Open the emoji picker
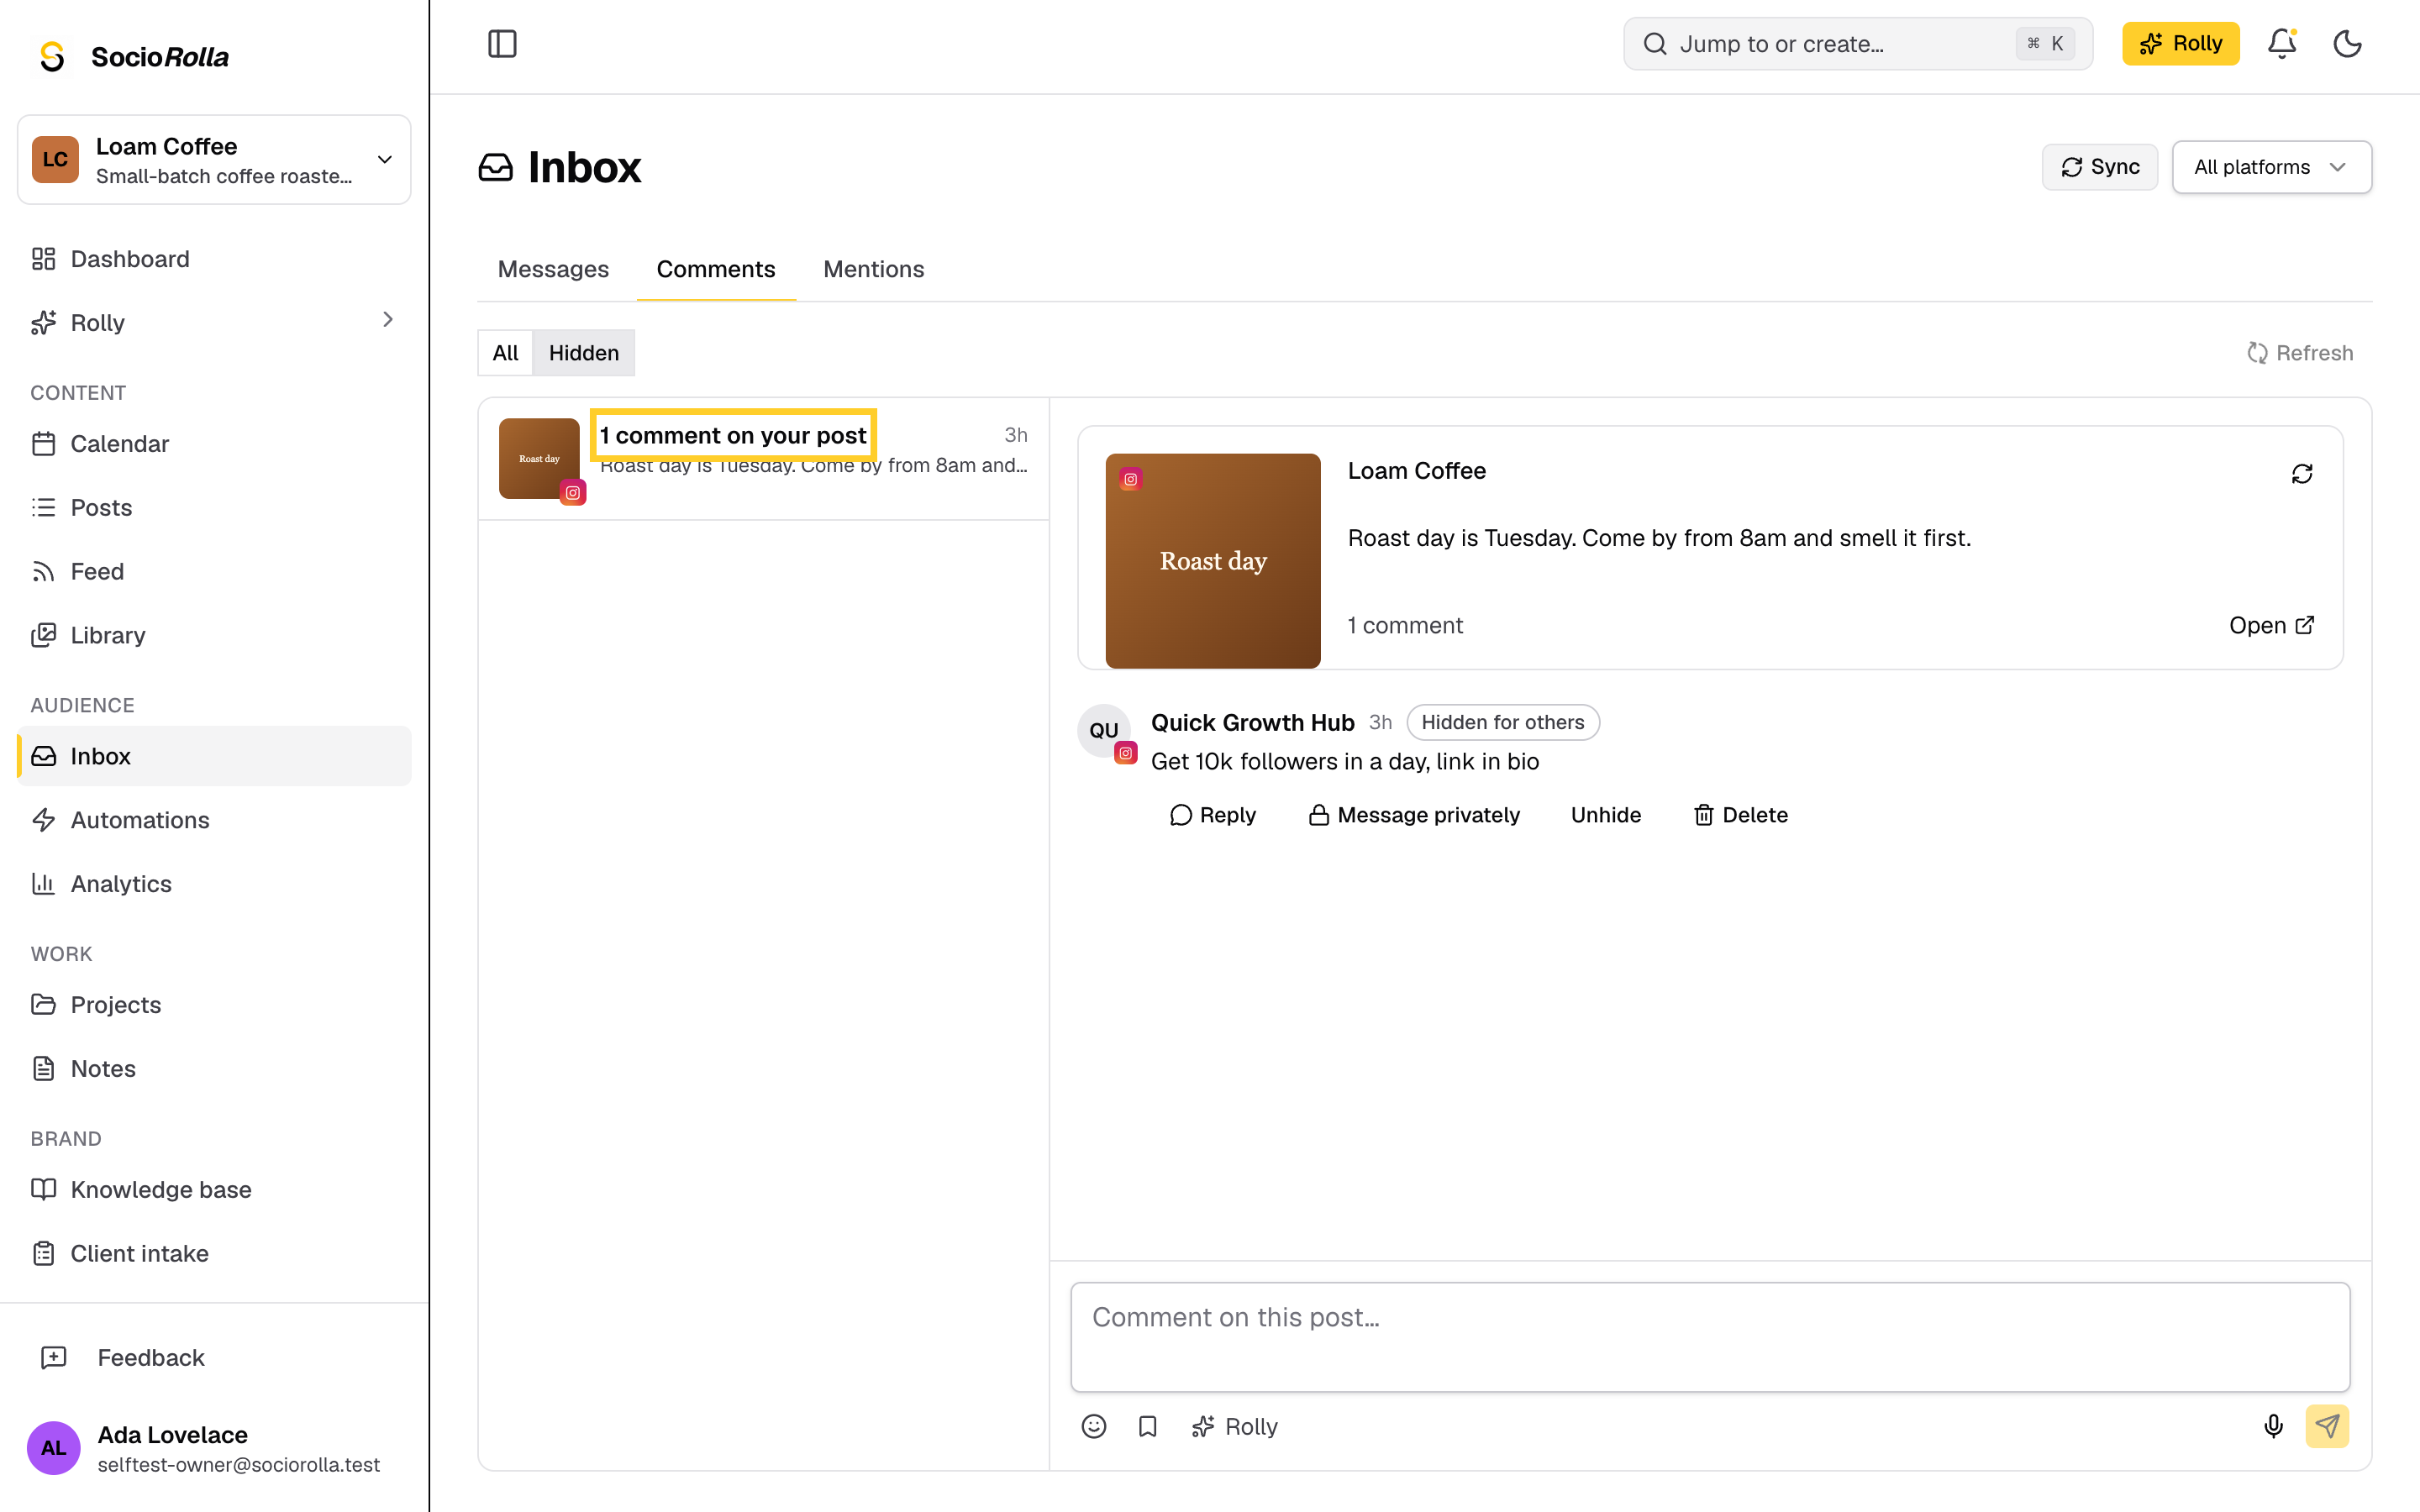The width and height of the screenshot is (2420, 1512). [x=1094, y=1426]
